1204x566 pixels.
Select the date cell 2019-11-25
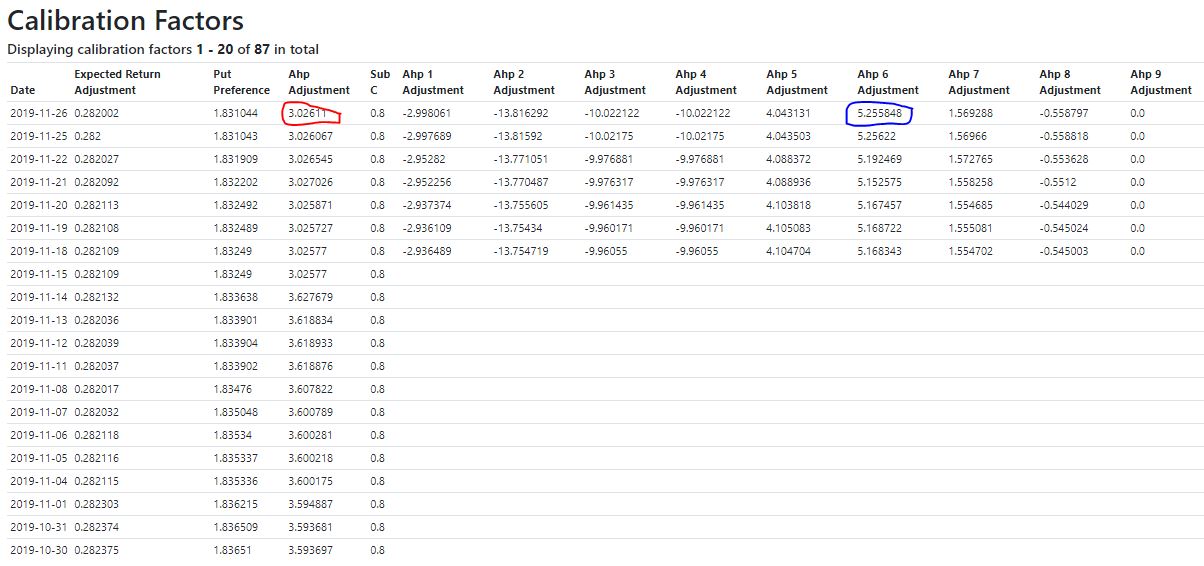click(38, 136)
